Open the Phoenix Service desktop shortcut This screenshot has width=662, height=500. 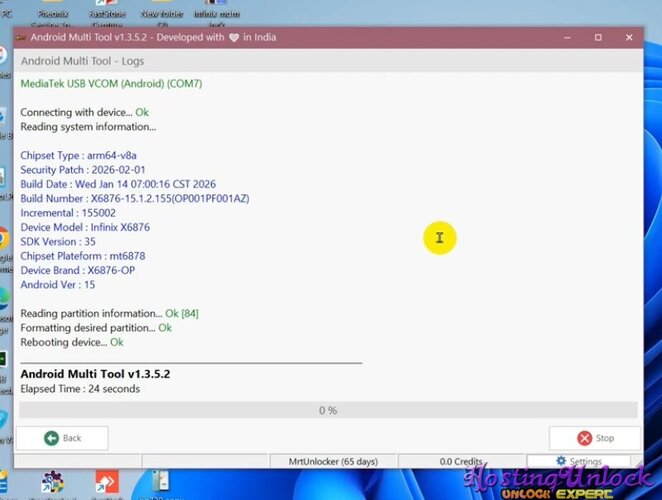[x=55, y=12]
